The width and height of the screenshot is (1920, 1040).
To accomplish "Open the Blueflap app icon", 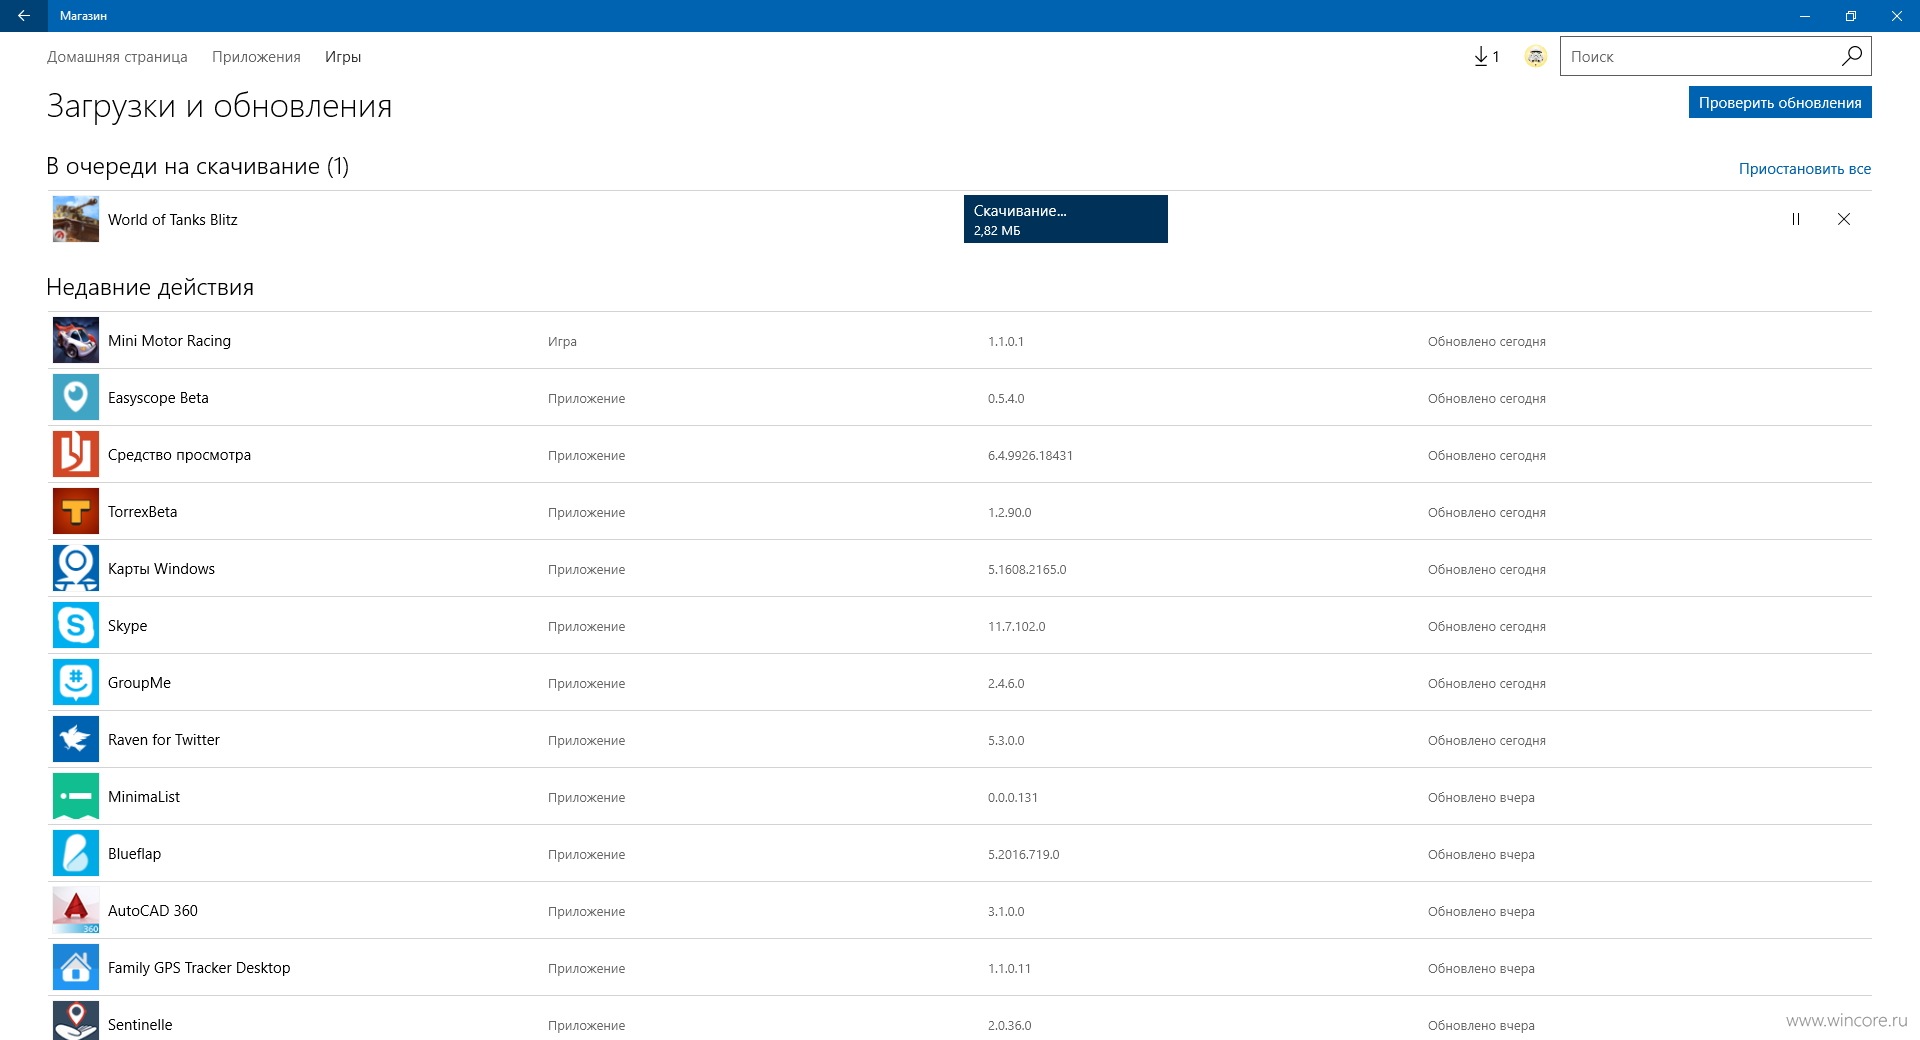I will pyautogui.click(x=76, y=853).
